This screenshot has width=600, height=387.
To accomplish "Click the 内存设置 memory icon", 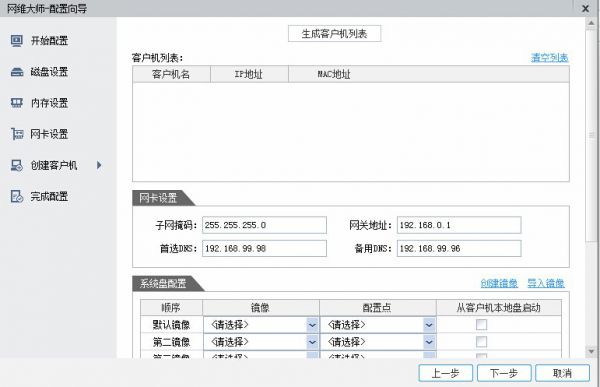I will pos(16,103).
